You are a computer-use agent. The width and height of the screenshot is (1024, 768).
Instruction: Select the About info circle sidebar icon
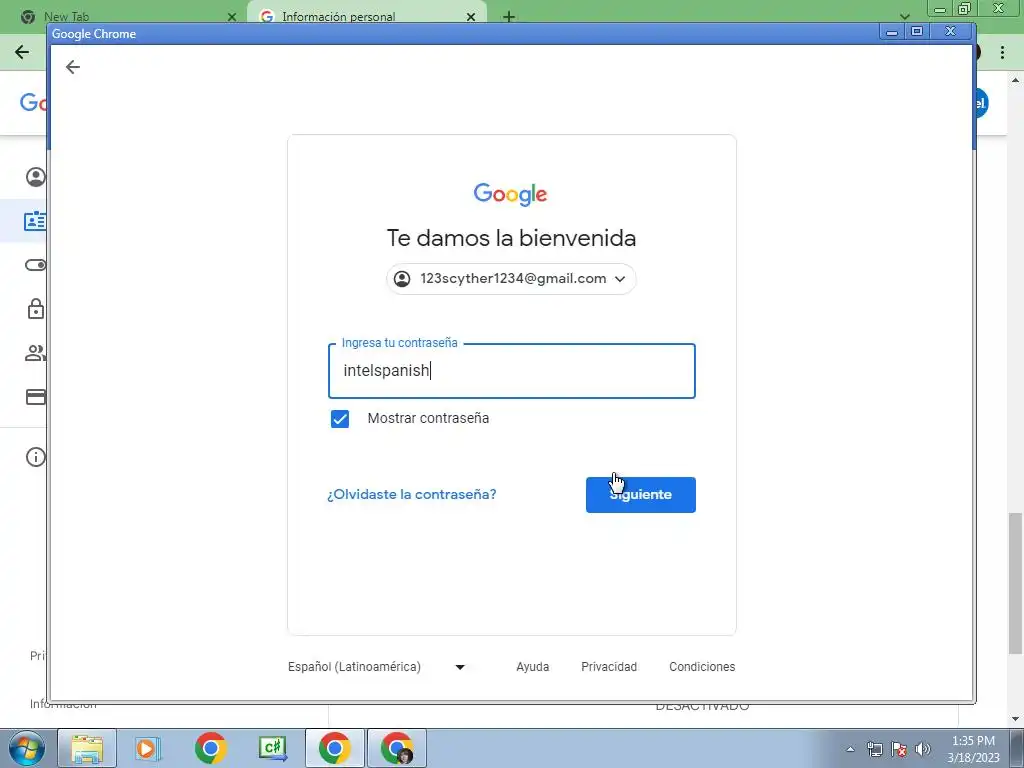pyautogui.click(x=36, y=456)
